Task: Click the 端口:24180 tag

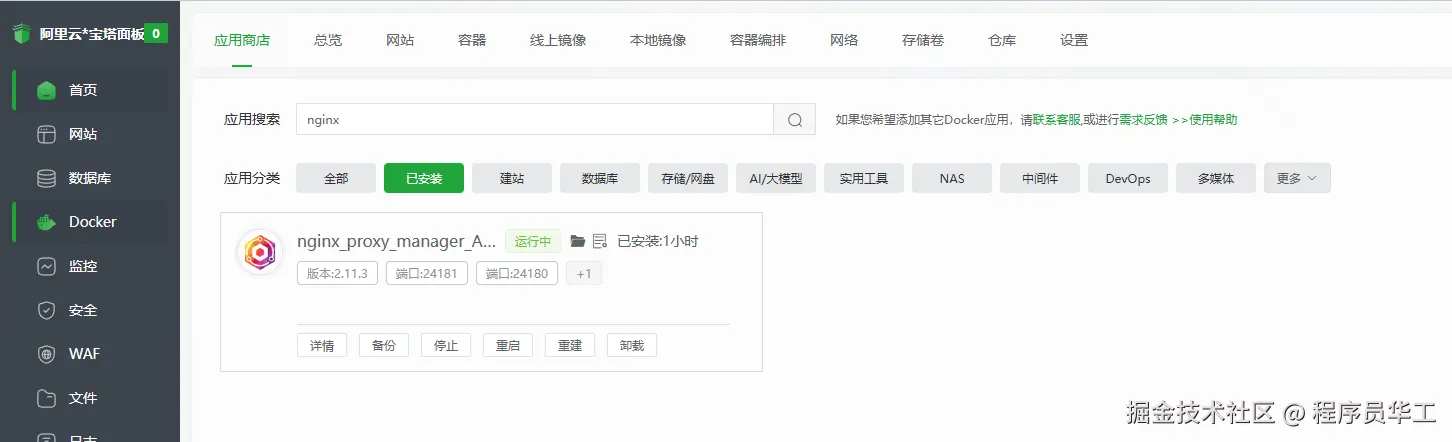Action: pyautogui.click(x=517, y=273)
